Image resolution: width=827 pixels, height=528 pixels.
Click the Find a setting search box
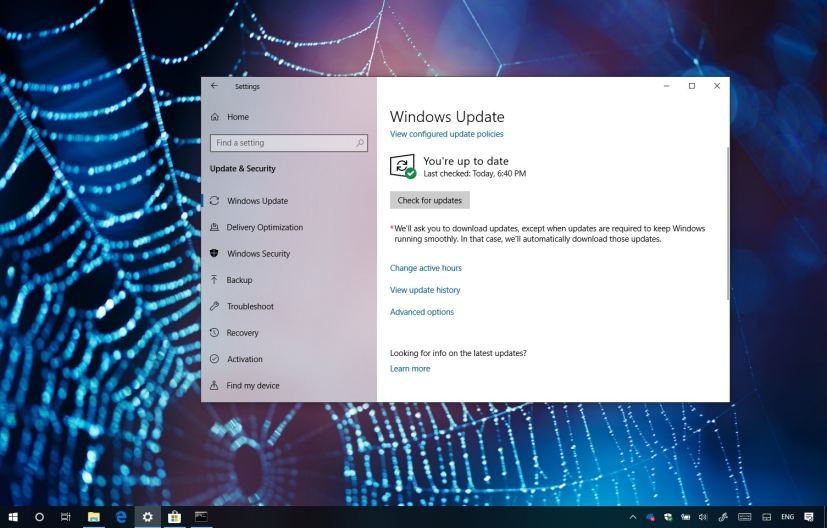[289, 143]
